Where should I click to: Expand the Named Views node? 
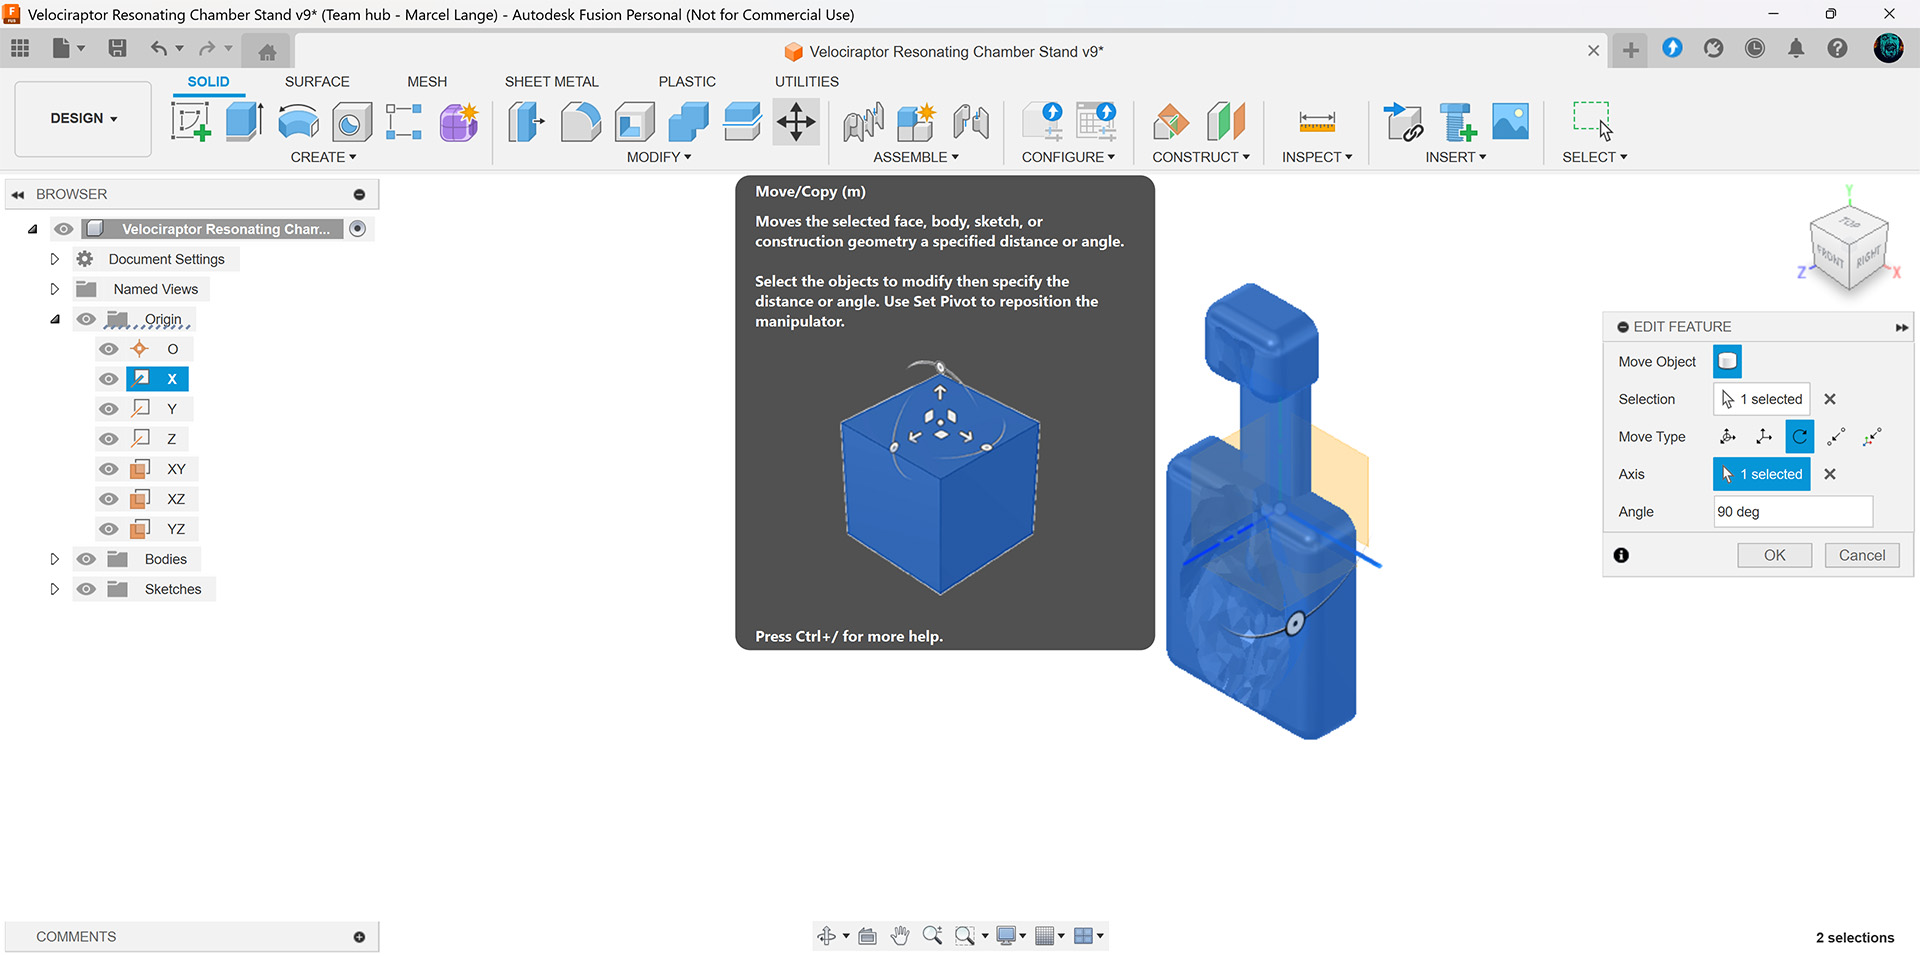[x=55, y=289]
